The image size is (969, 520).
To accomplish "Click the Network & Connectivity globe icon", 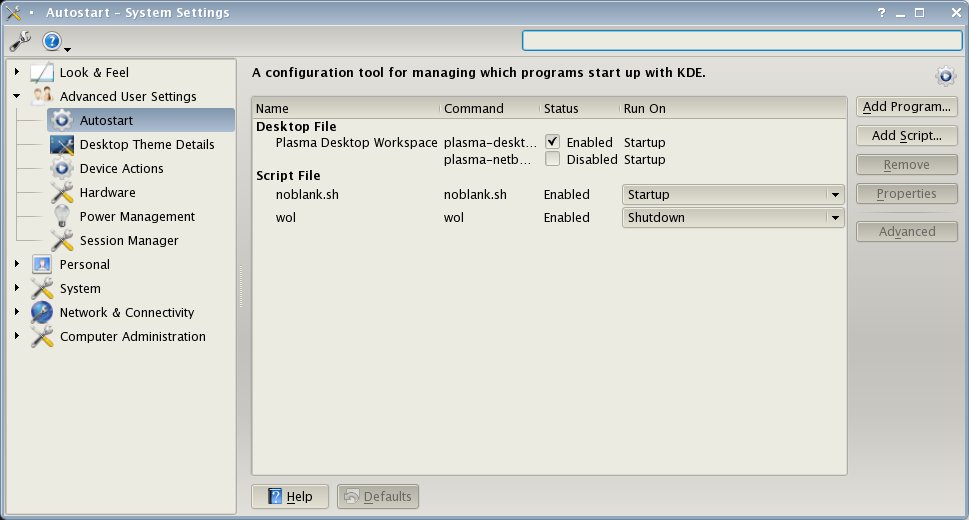I will click(x=42, y=313).
